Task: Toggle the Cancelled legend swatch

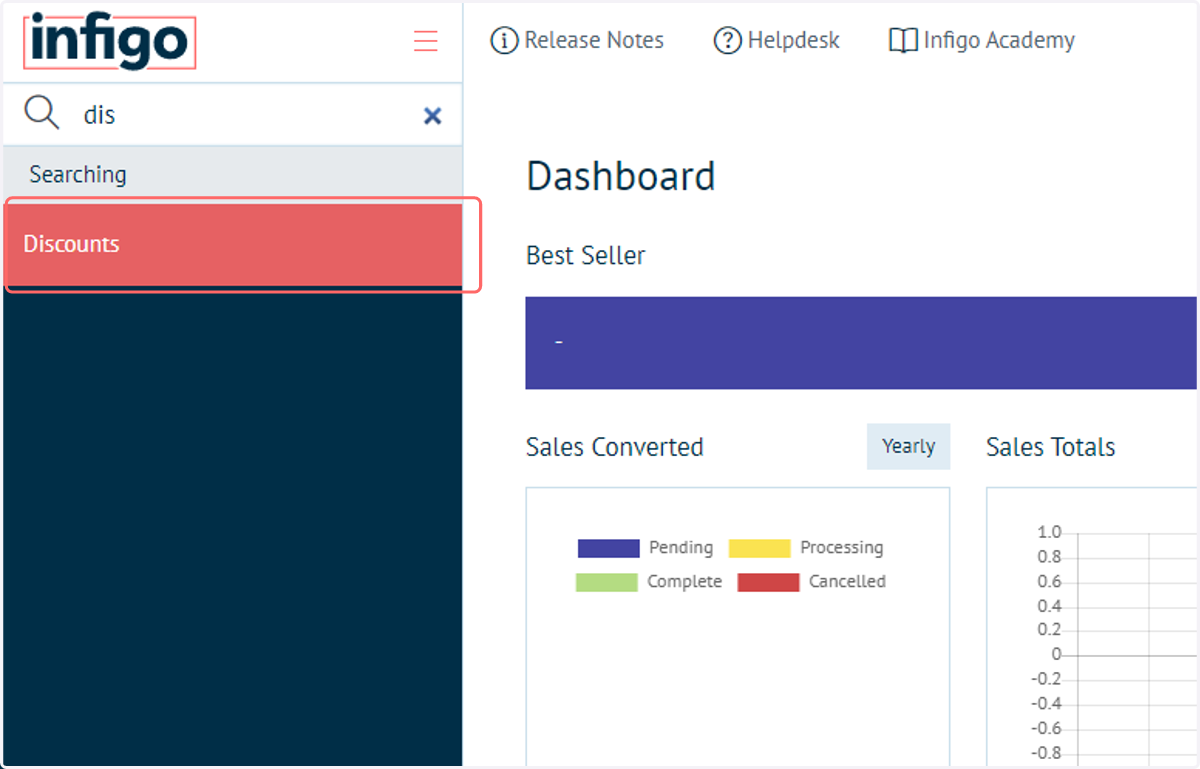Action: point(768,582)
